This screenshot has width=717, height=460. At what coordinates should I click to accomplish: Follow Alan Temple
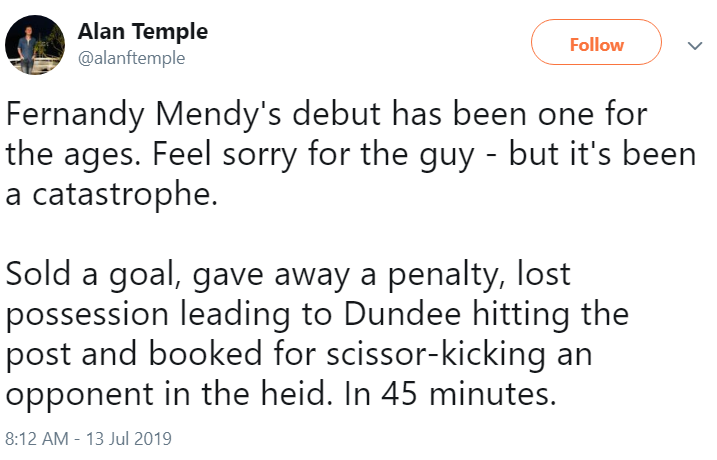pos(596,42)
